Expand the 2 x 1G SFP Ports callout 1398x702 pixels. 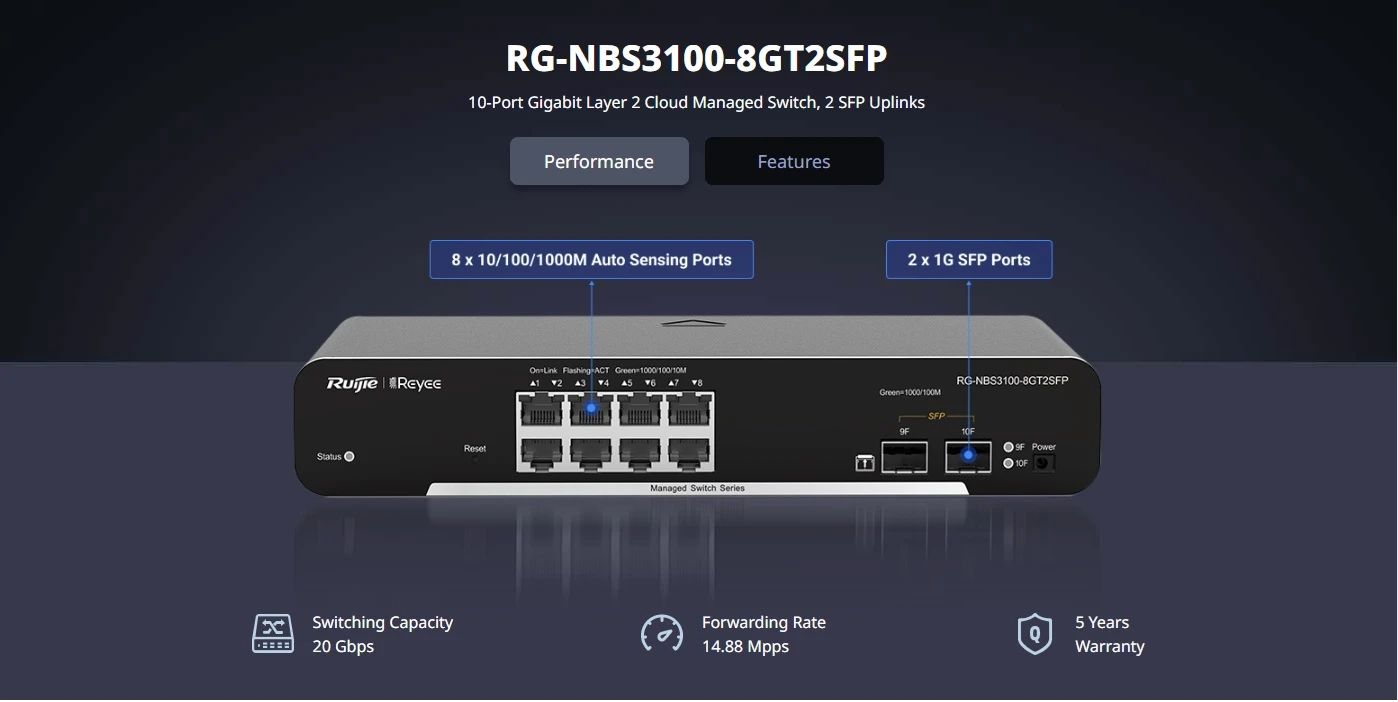[x=968, y=259]
